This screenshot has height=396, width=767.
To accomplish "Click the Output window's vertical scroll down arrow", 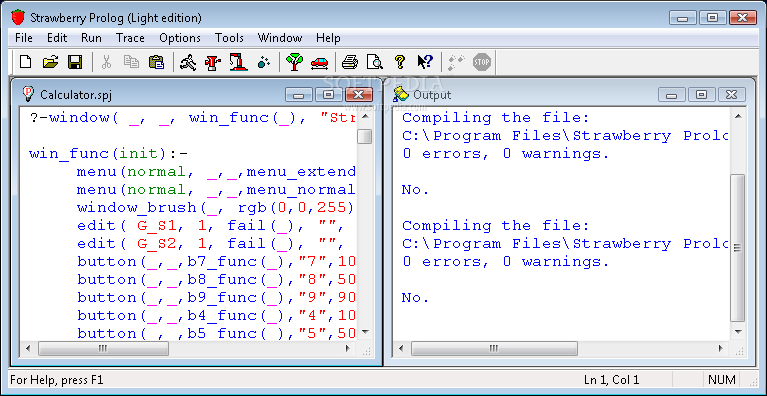I will coord(738,332).
